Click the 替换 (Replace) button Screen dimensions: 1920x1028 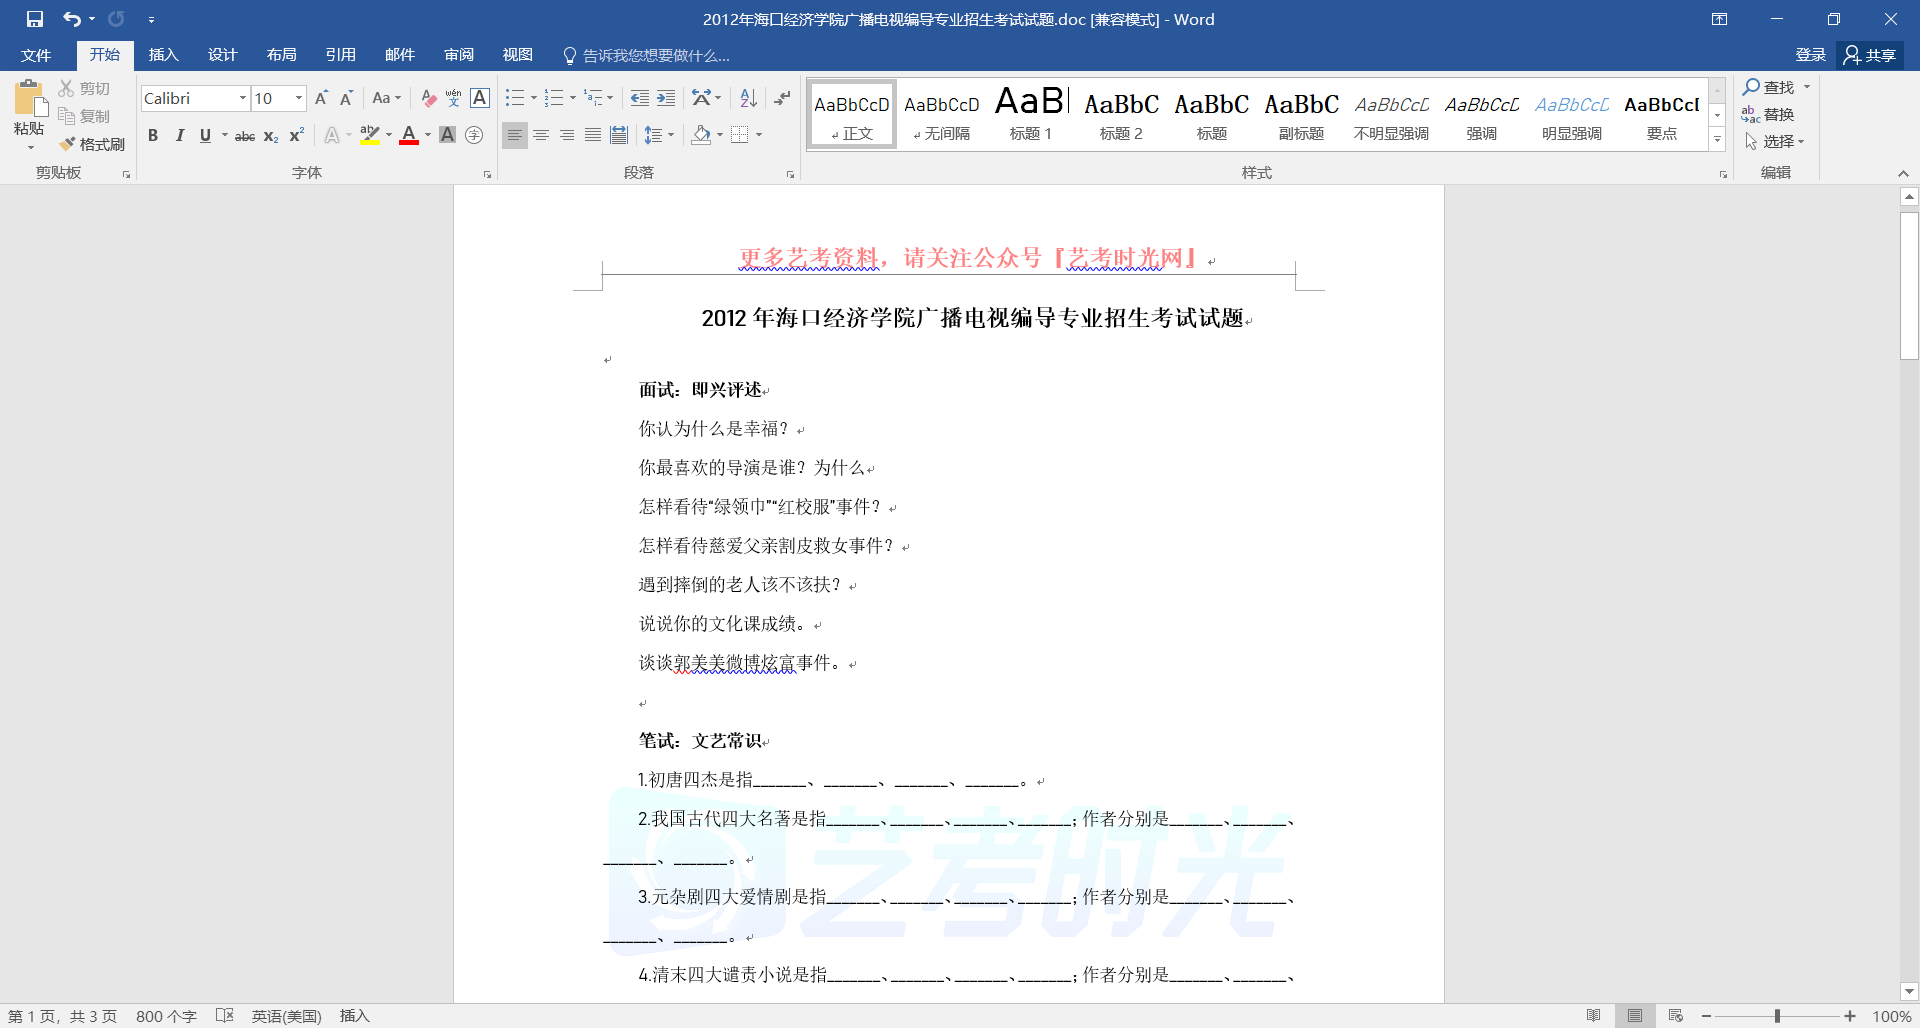[x=1768, y=114]
